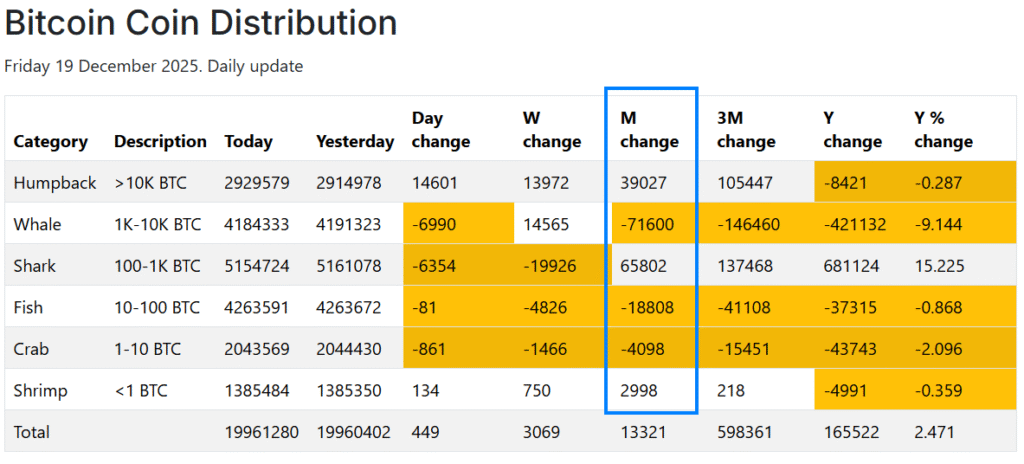Select the Category column header
This screenshot has height=464, width=1024.
[x=50, y=141]
